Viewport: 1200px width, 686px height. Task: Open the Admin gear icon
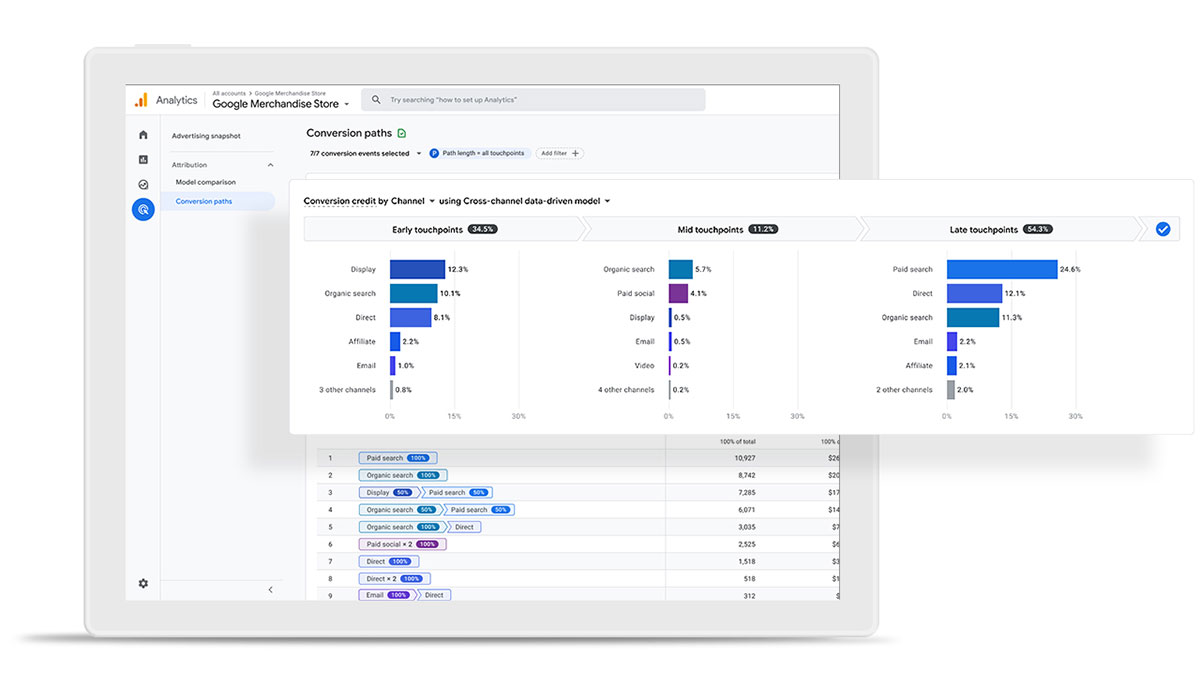tap(143, 583)
